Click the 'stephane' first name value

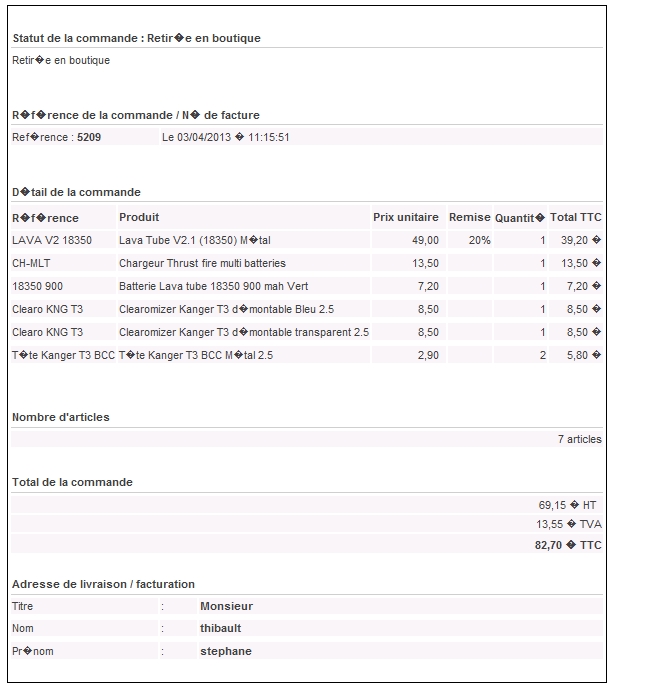pyautogui.click(x=226, y=652)
